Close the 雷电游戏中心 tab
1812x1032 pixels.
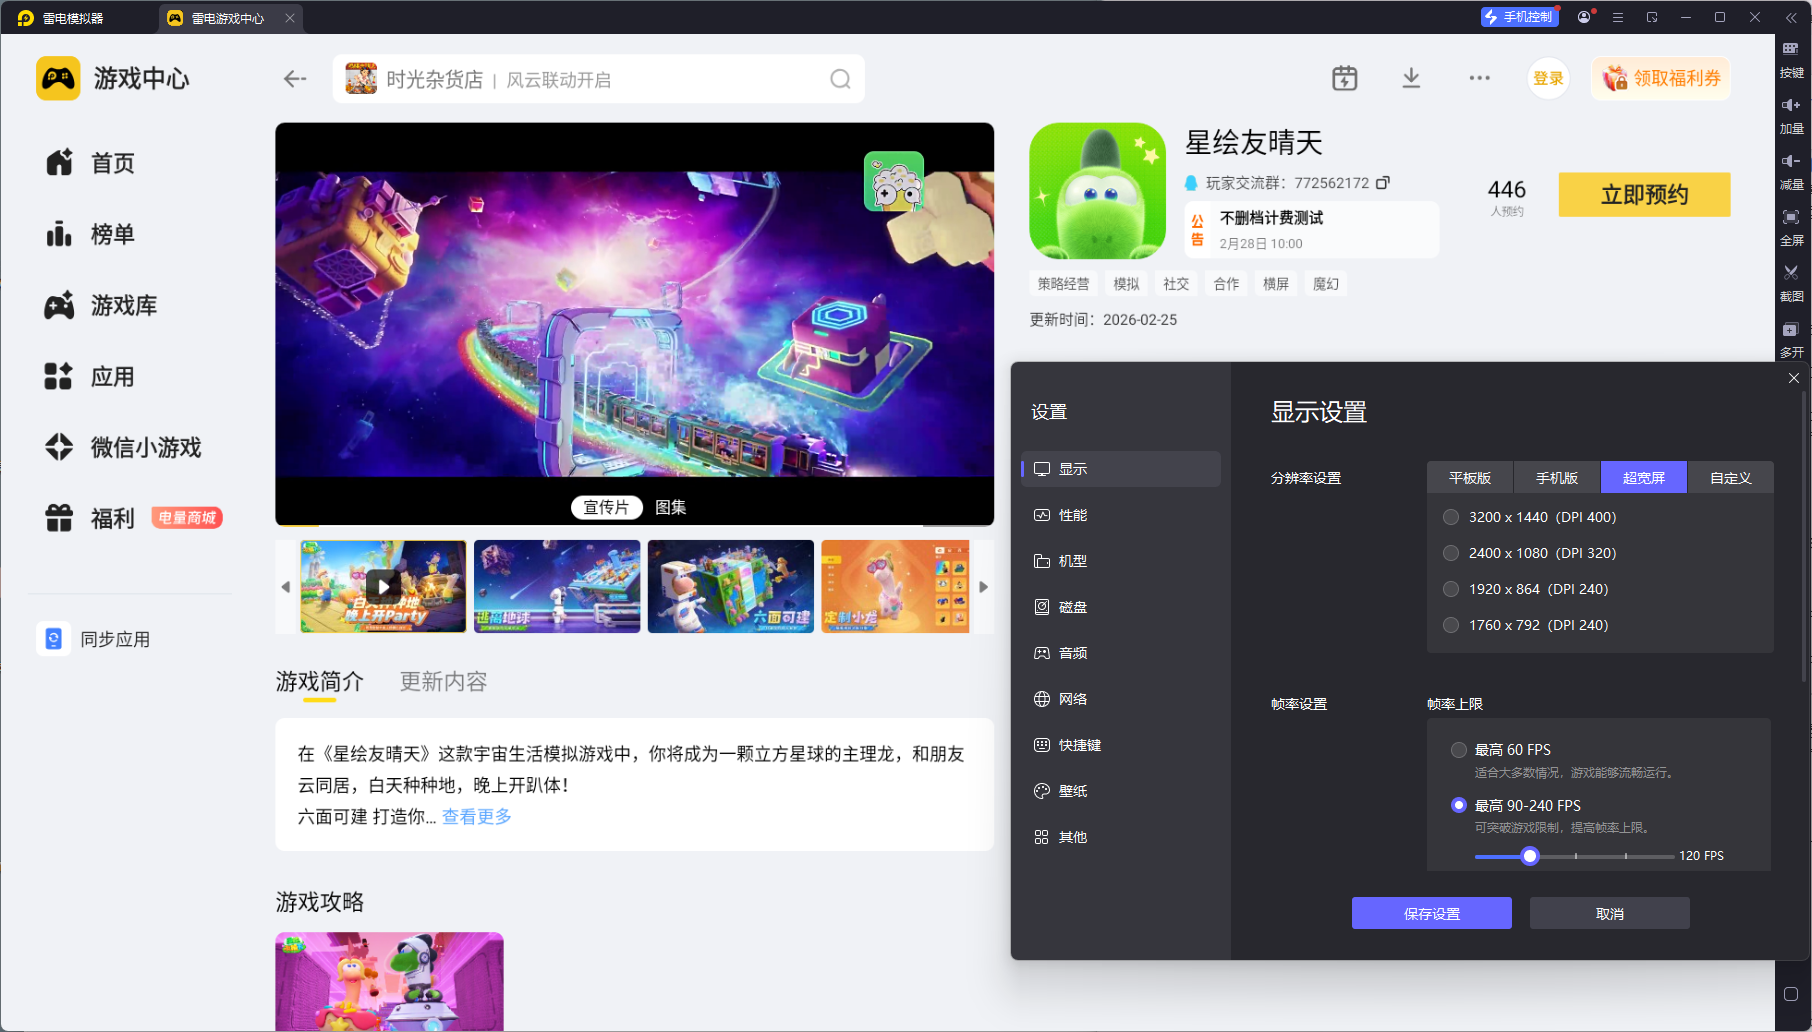tap(290, 18)
